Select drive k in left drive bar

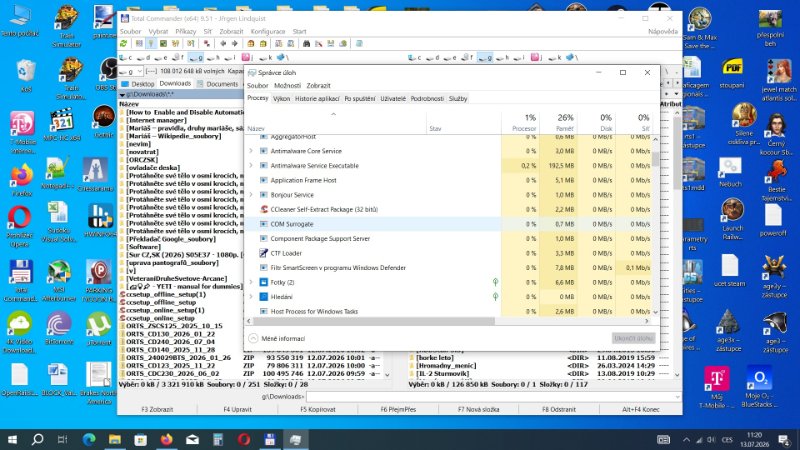point(266,58)
